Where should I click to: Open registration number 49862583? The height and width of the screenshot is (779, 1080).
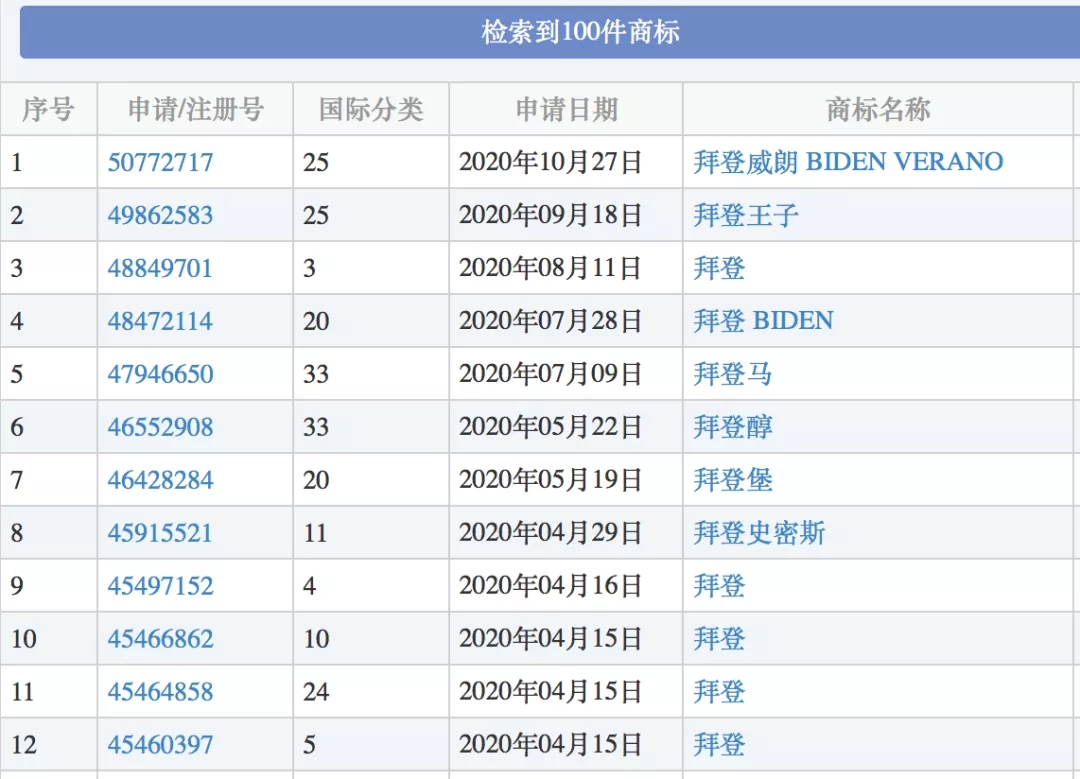pyautogui.click(x=160, y=216)
